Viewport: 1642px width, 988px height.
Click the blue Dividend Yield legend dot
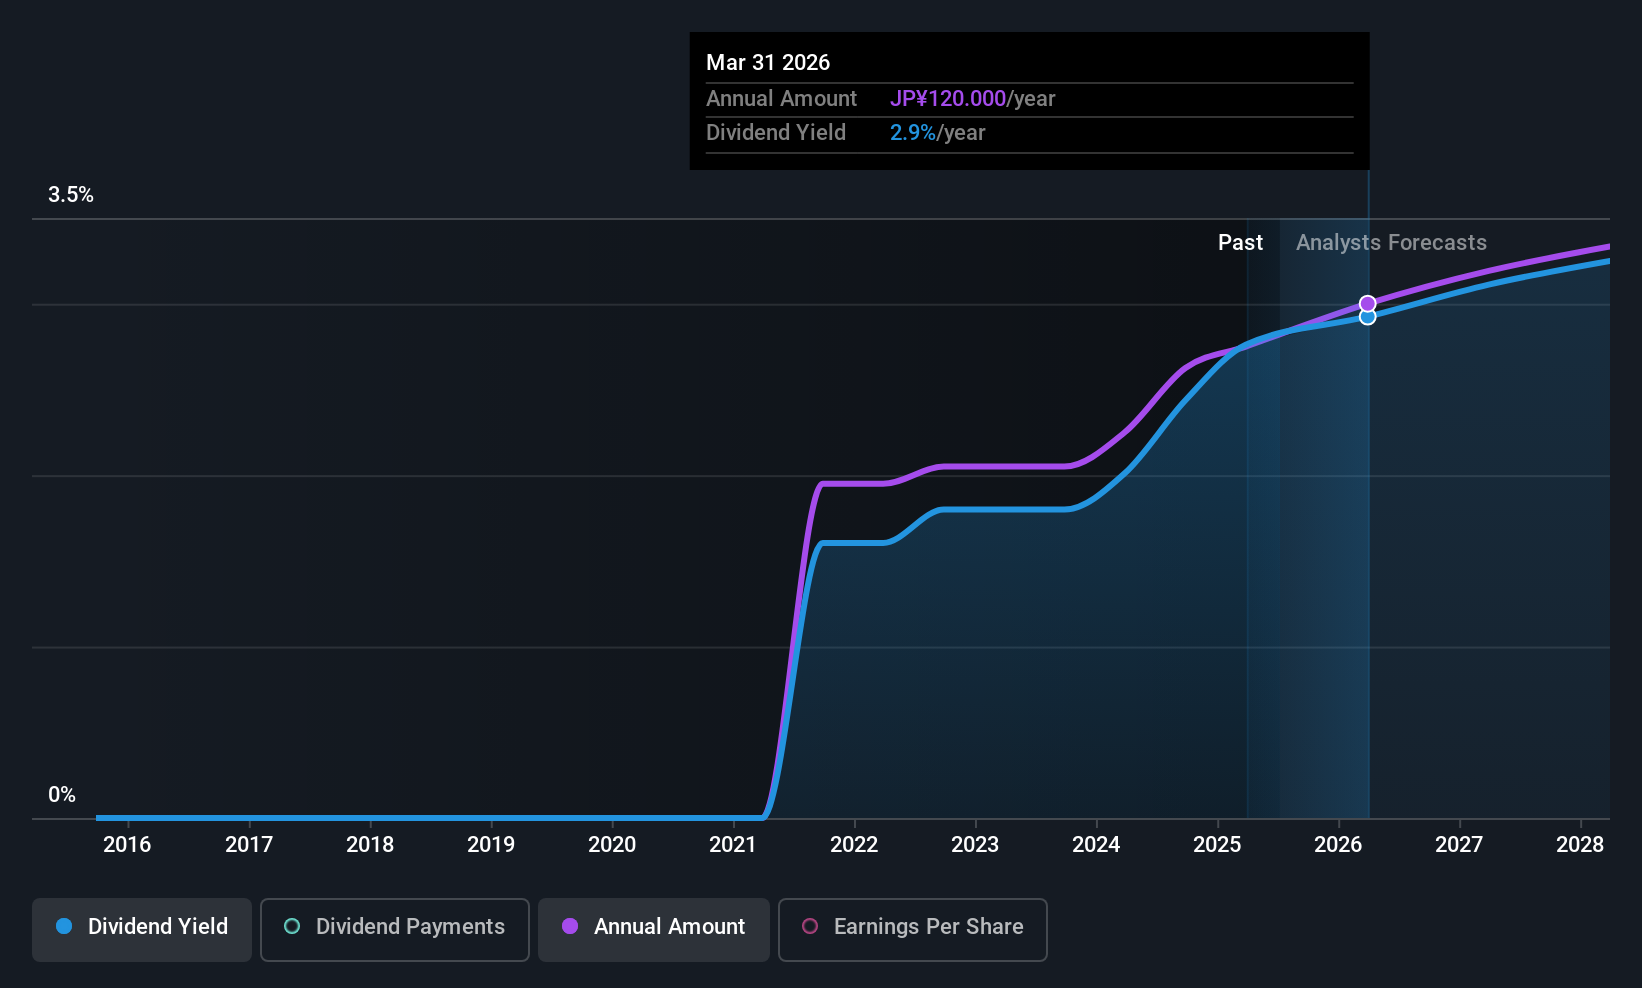point(64,926)
